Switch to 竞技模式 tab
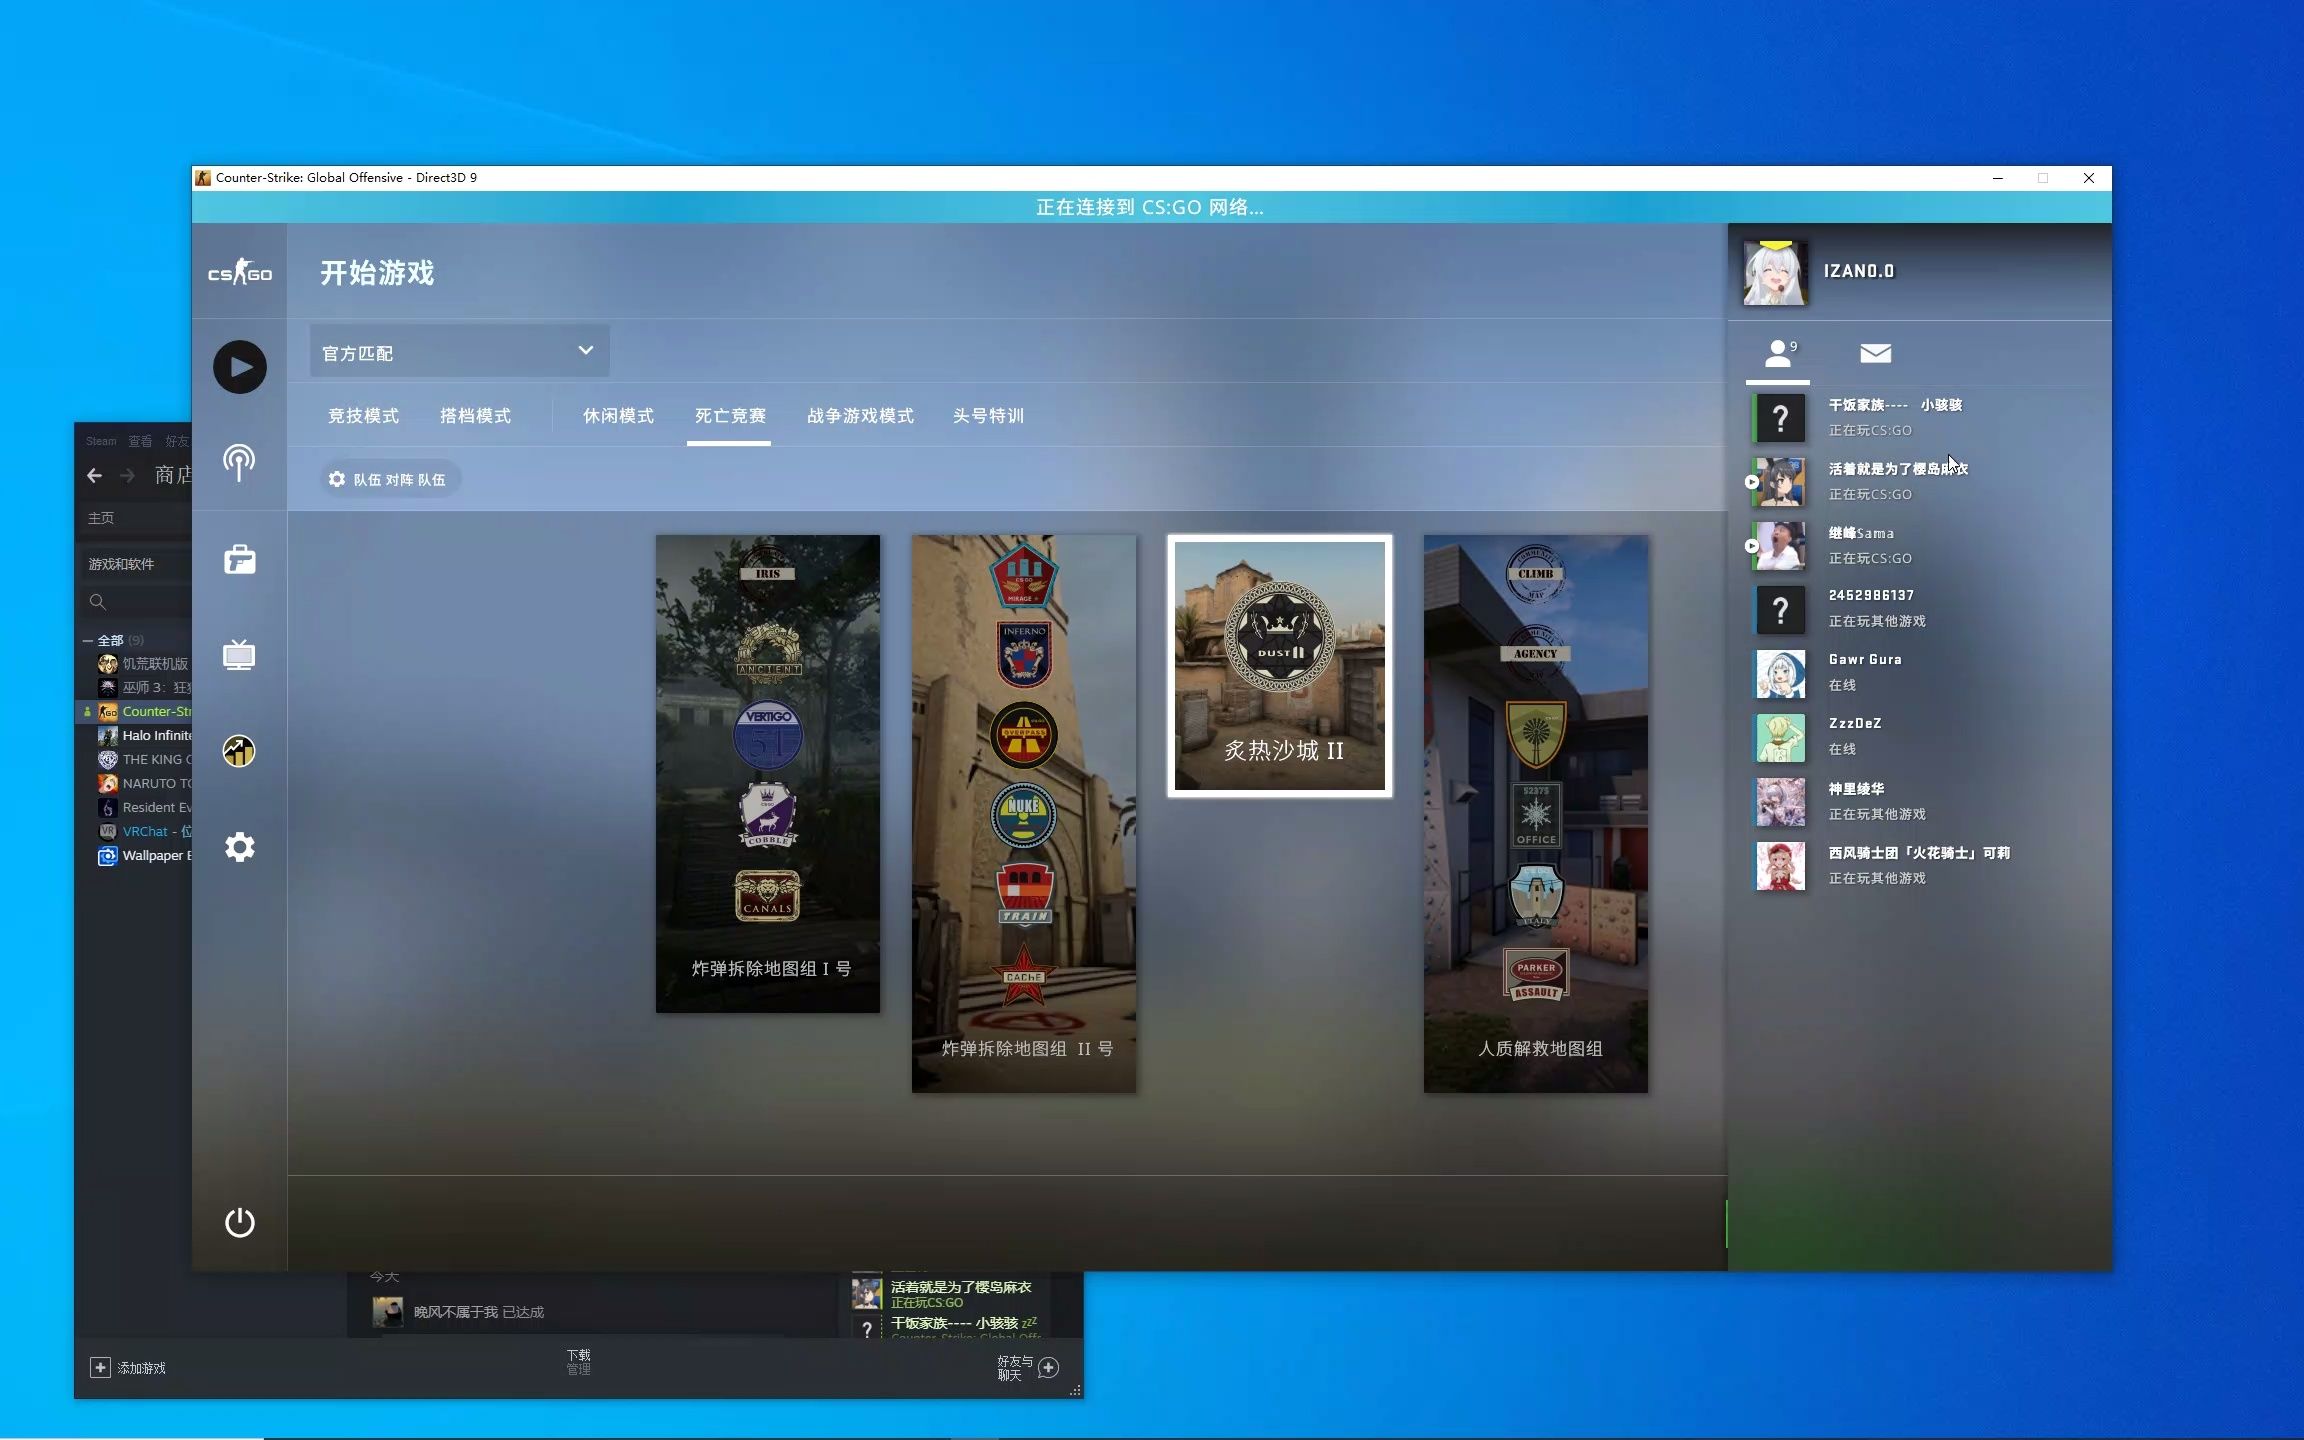 (362, 415)
